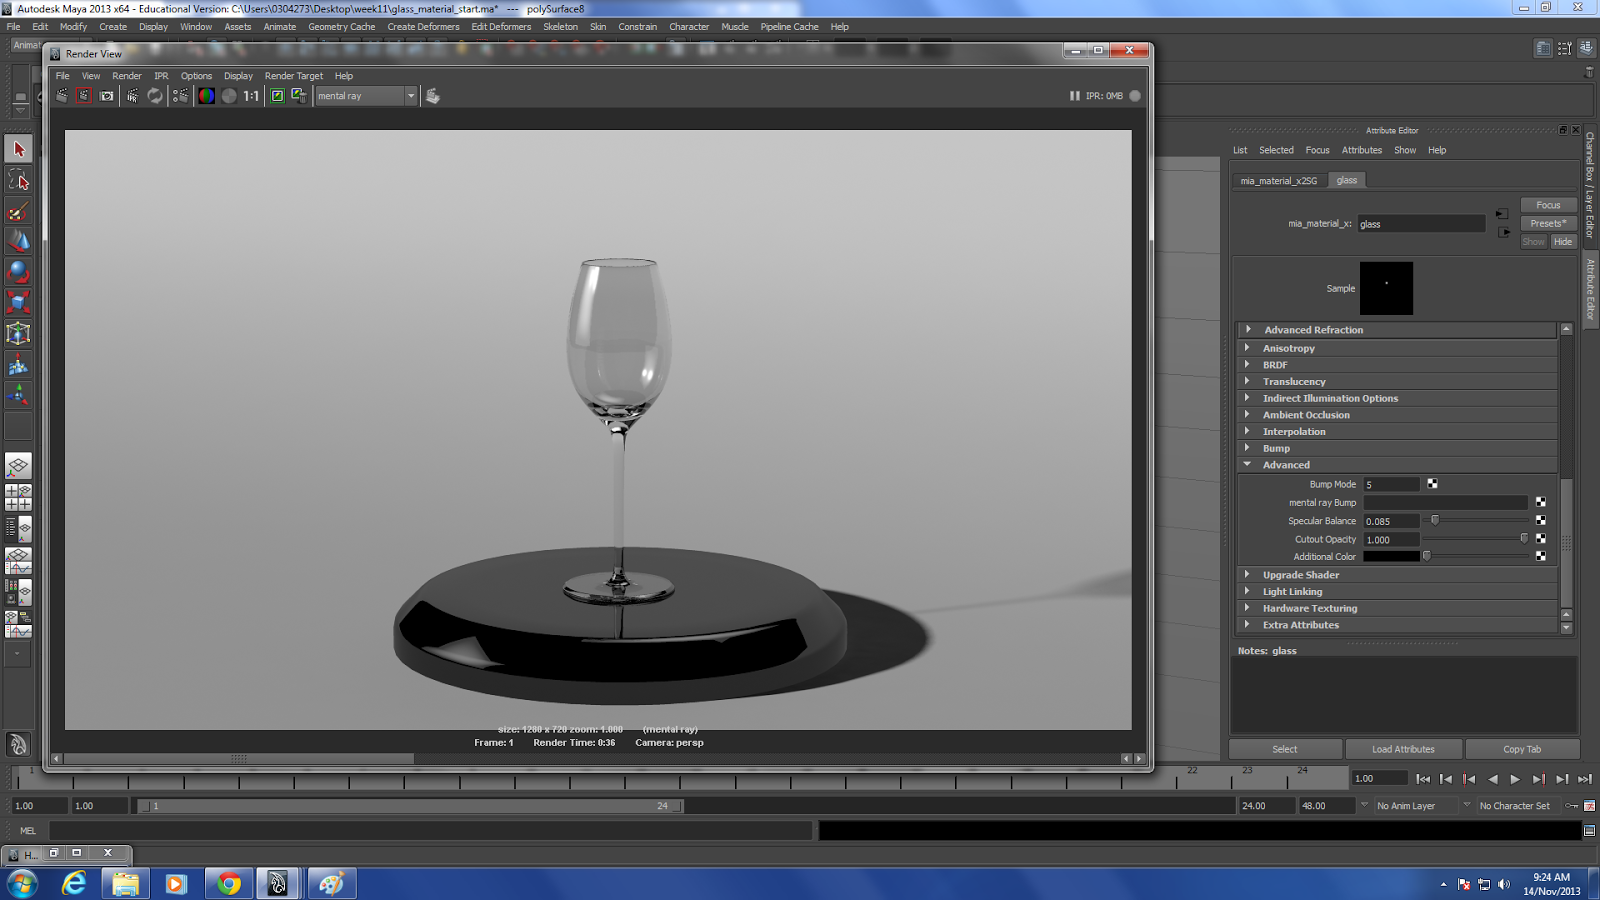Keep the current image in Render View
Image resolution: width=1600 pixels, height=900 pixels.
[x=277, y=96]
